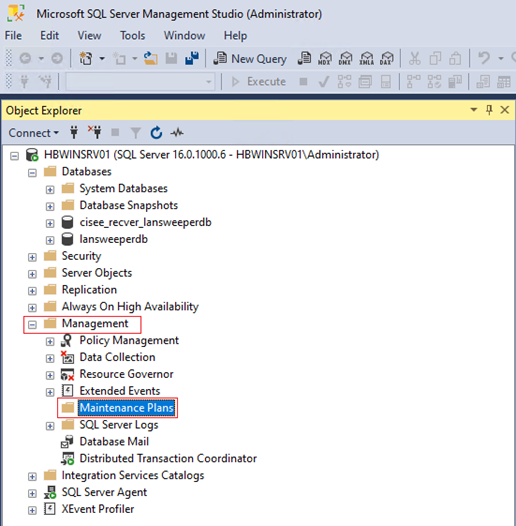516x526 pixels.
Task: Expand the SQL Server Agent node
Action: [32, 493]
